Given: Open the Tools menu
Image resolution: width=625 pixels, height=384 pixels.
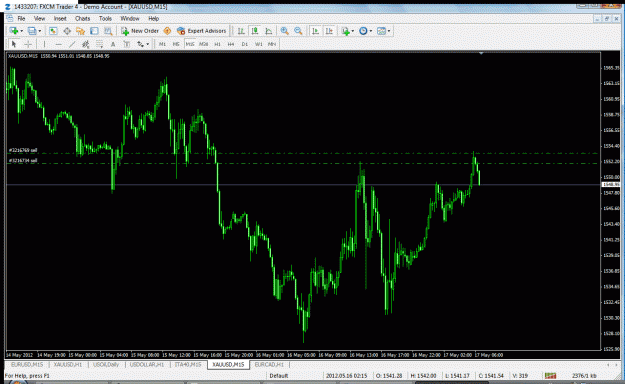Looking at the screenshot, I should pos(105,18).
